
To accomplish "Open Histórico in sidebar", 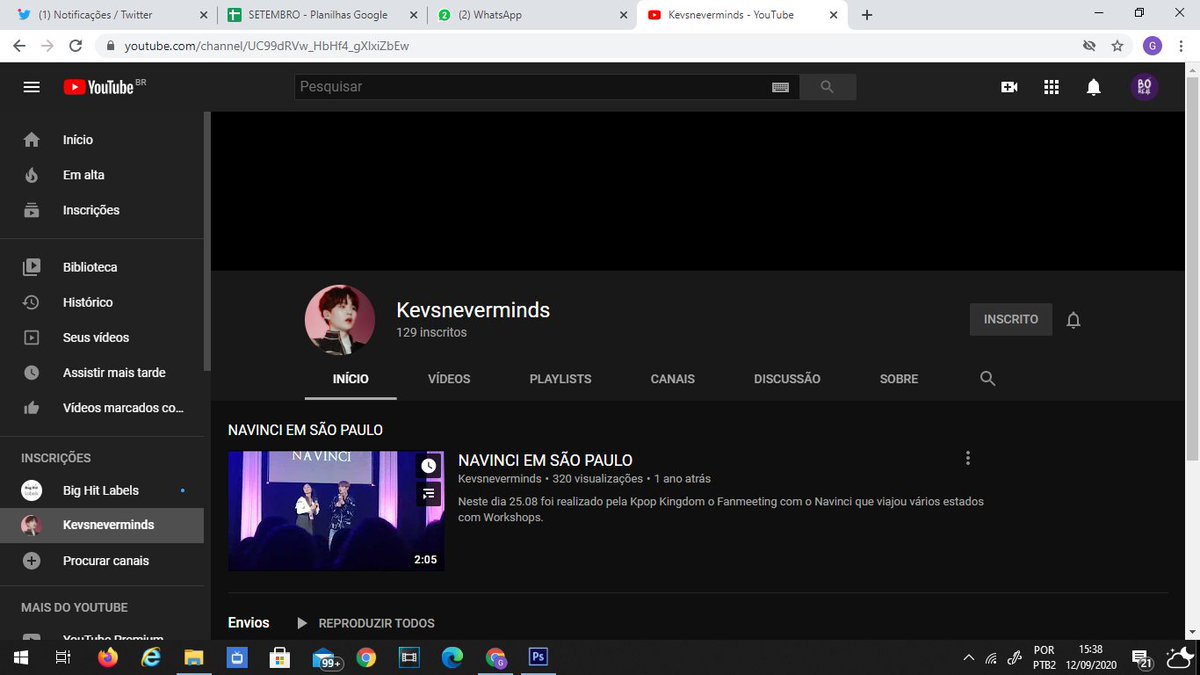I will tap(102, 302).
